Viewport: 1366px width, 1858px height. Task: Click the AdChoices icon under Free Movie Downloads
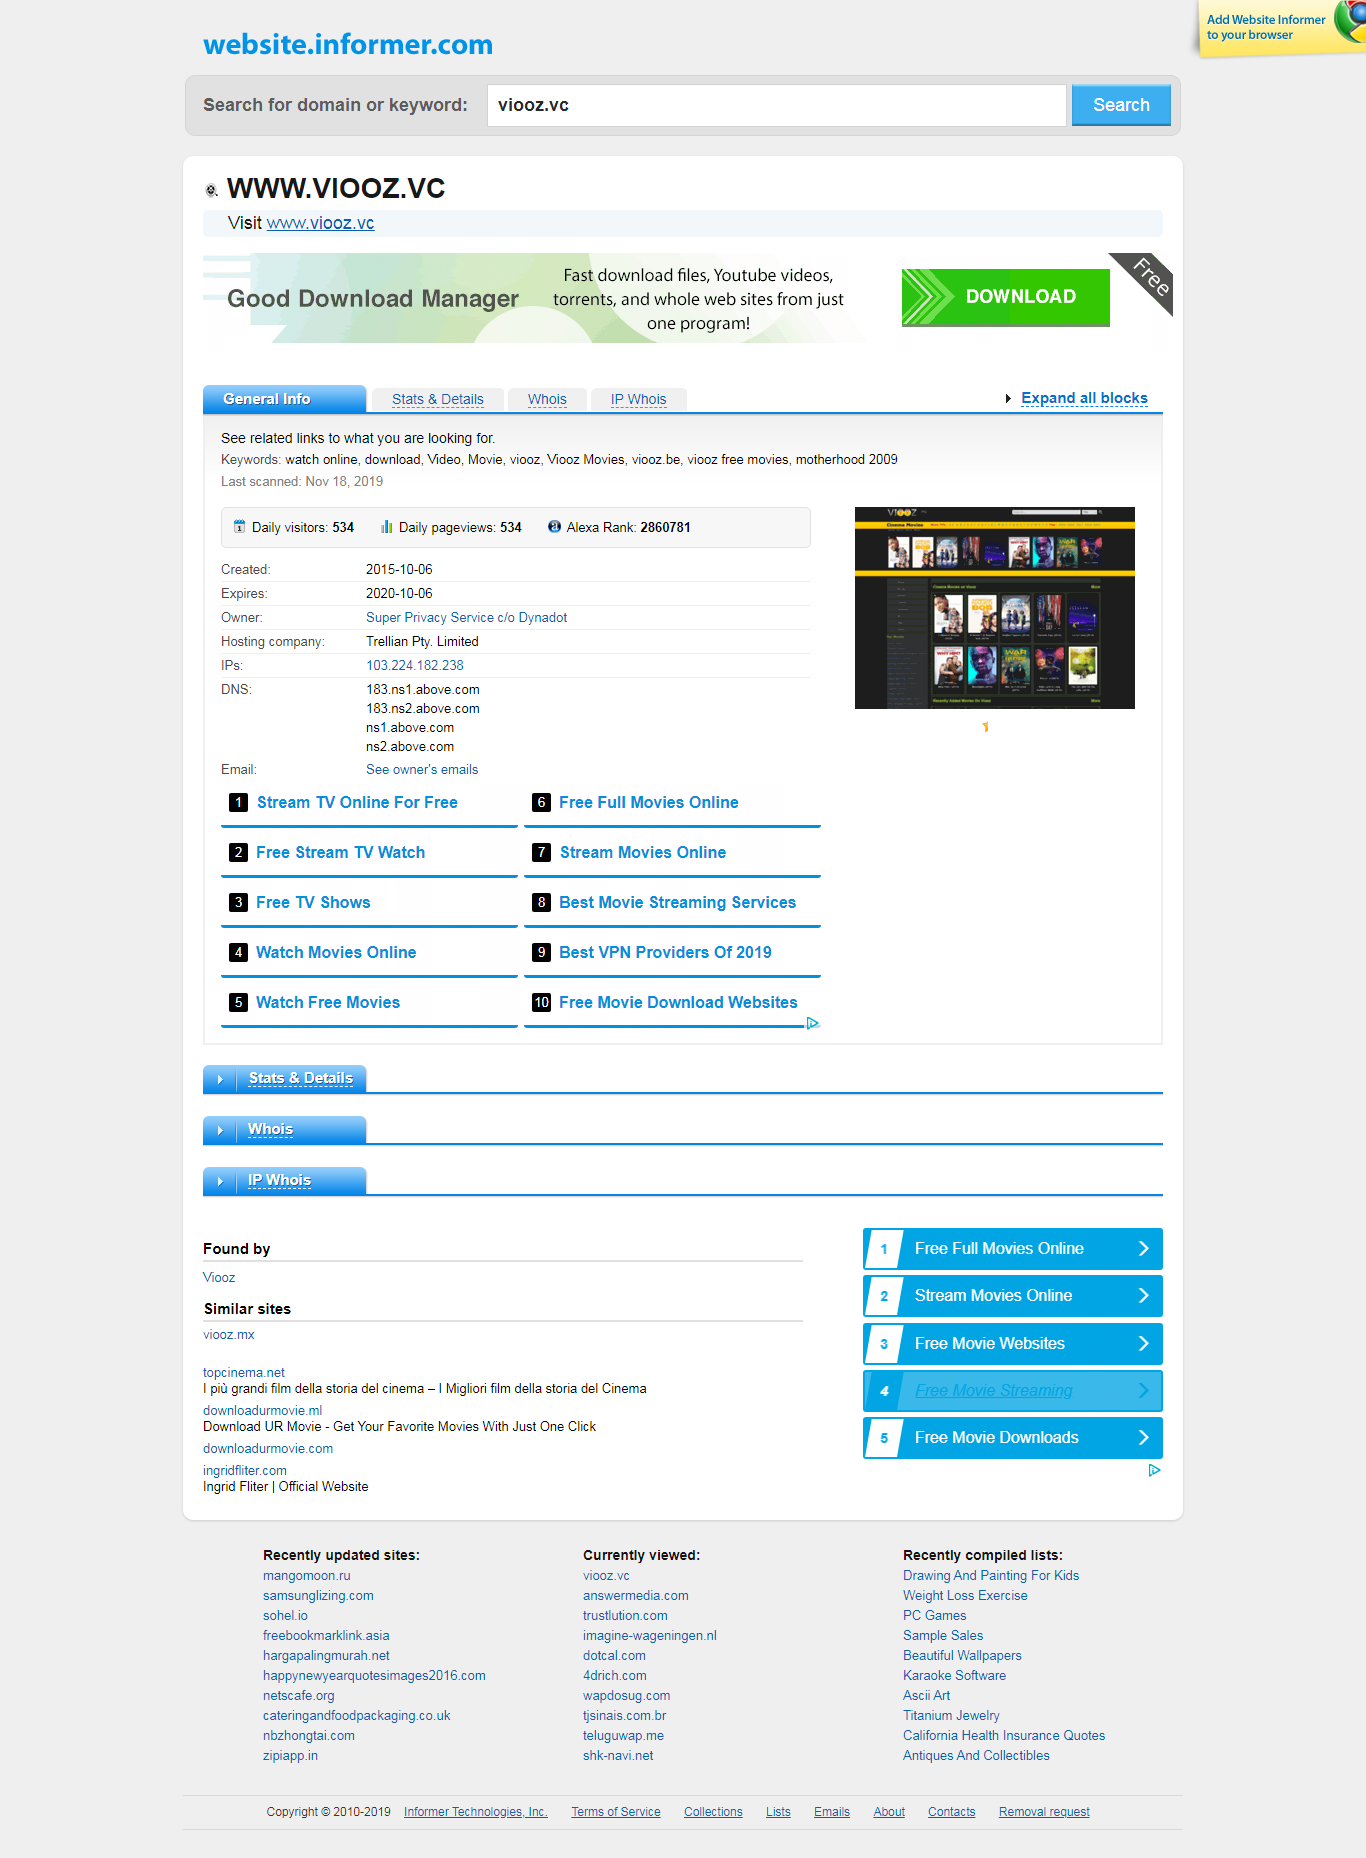[x=1154, y=1470]
